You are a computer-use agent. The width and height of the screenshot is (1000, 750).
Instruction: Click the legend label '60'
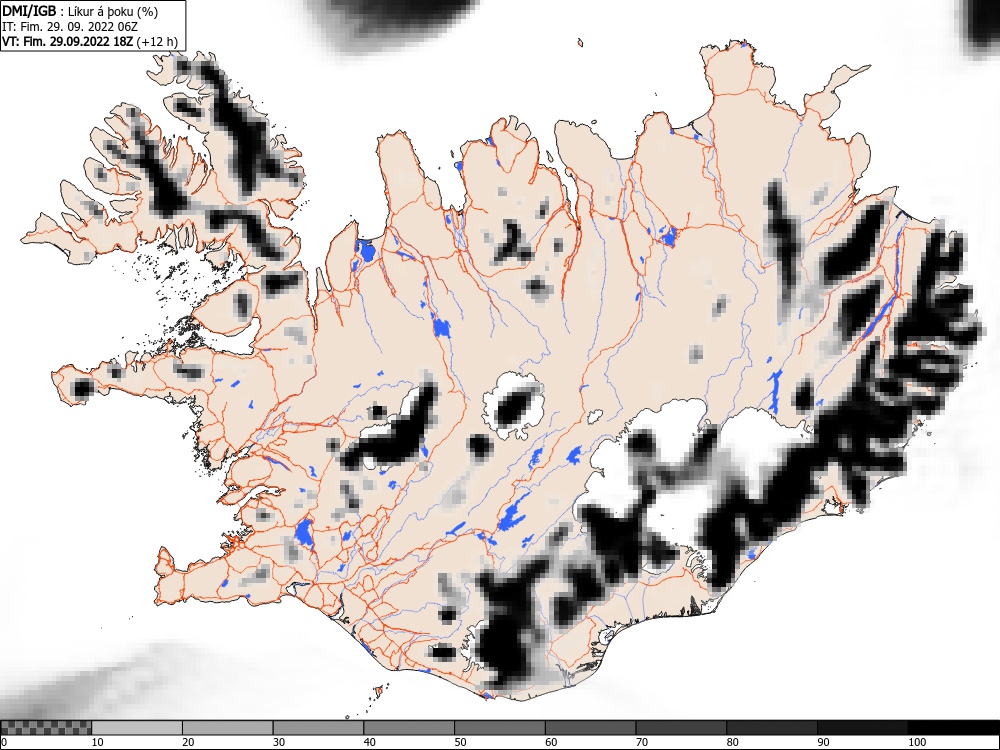[x=551, y=742]
